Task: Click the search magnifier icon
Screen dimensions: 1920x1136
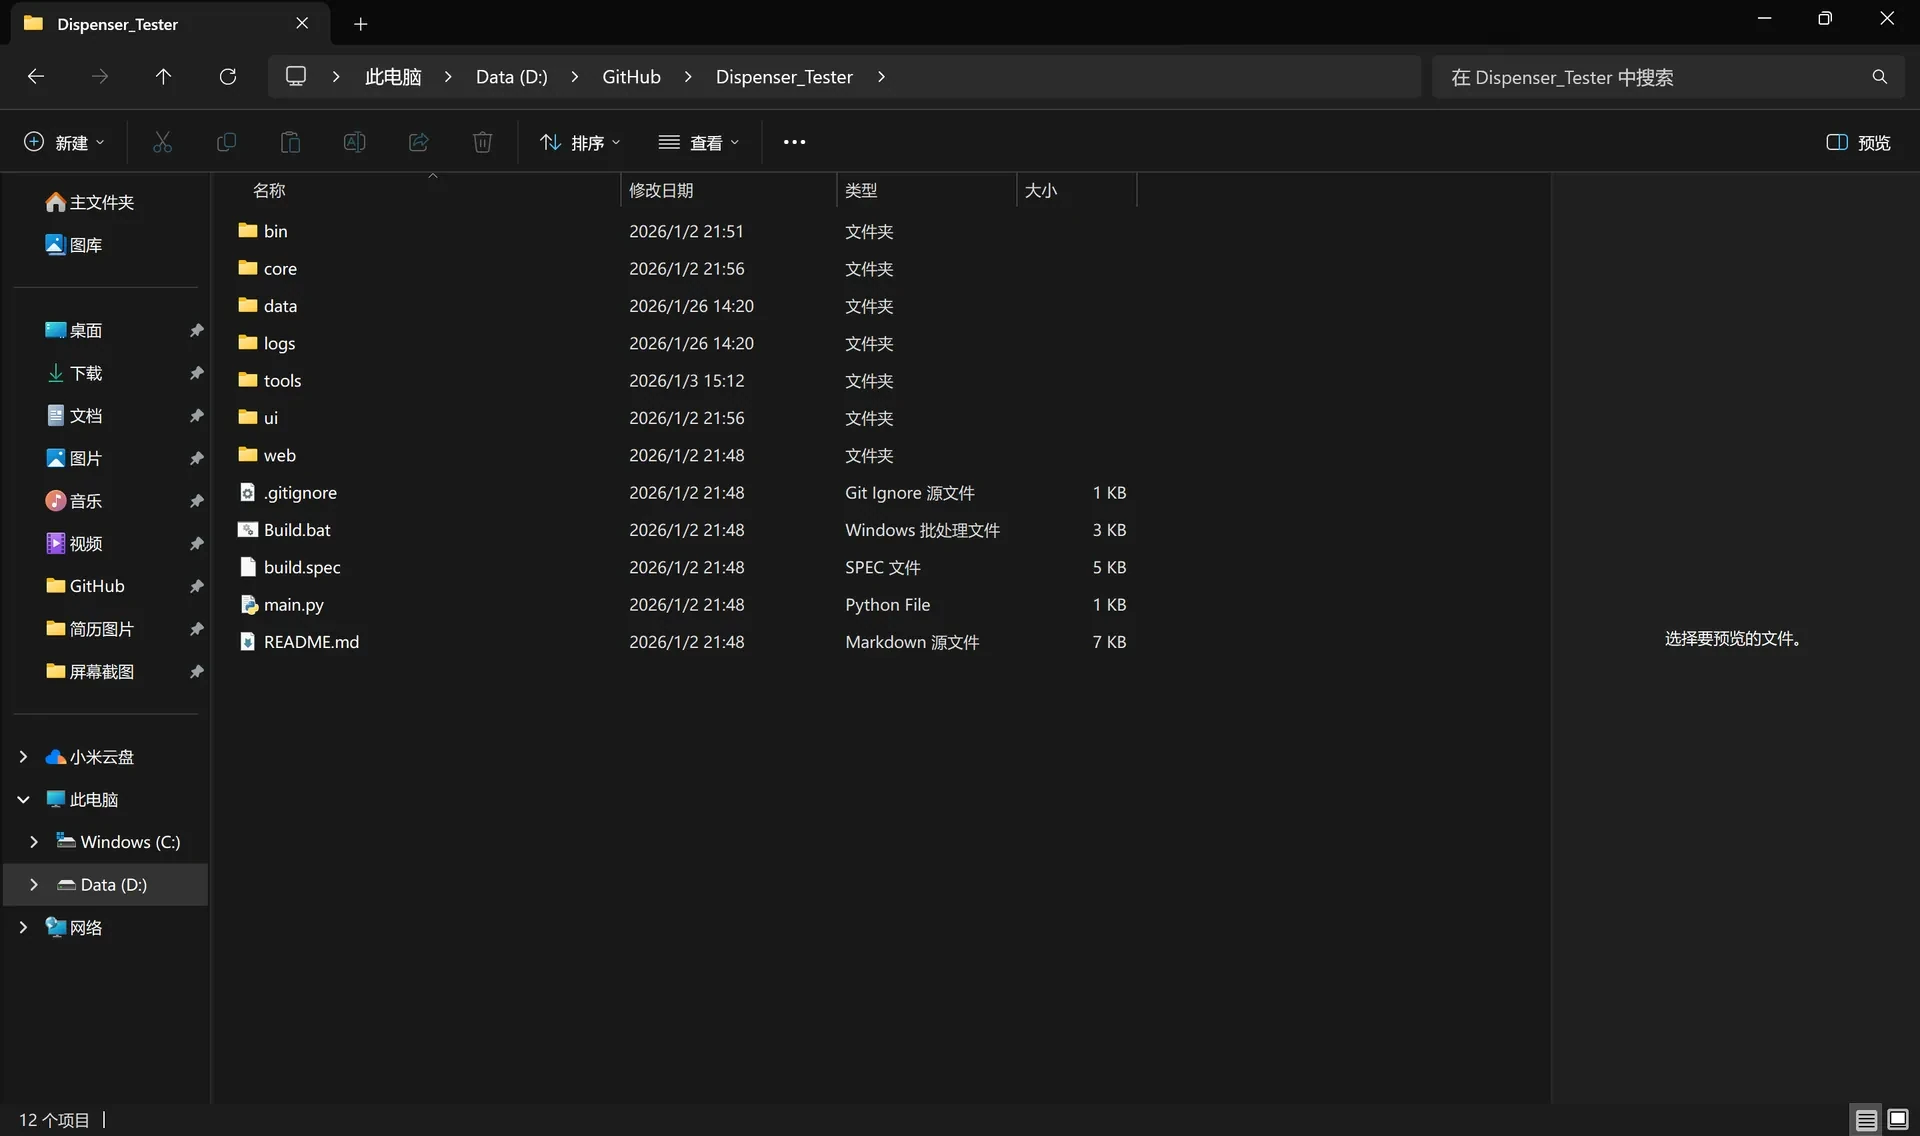Action: coord(1880,77)
